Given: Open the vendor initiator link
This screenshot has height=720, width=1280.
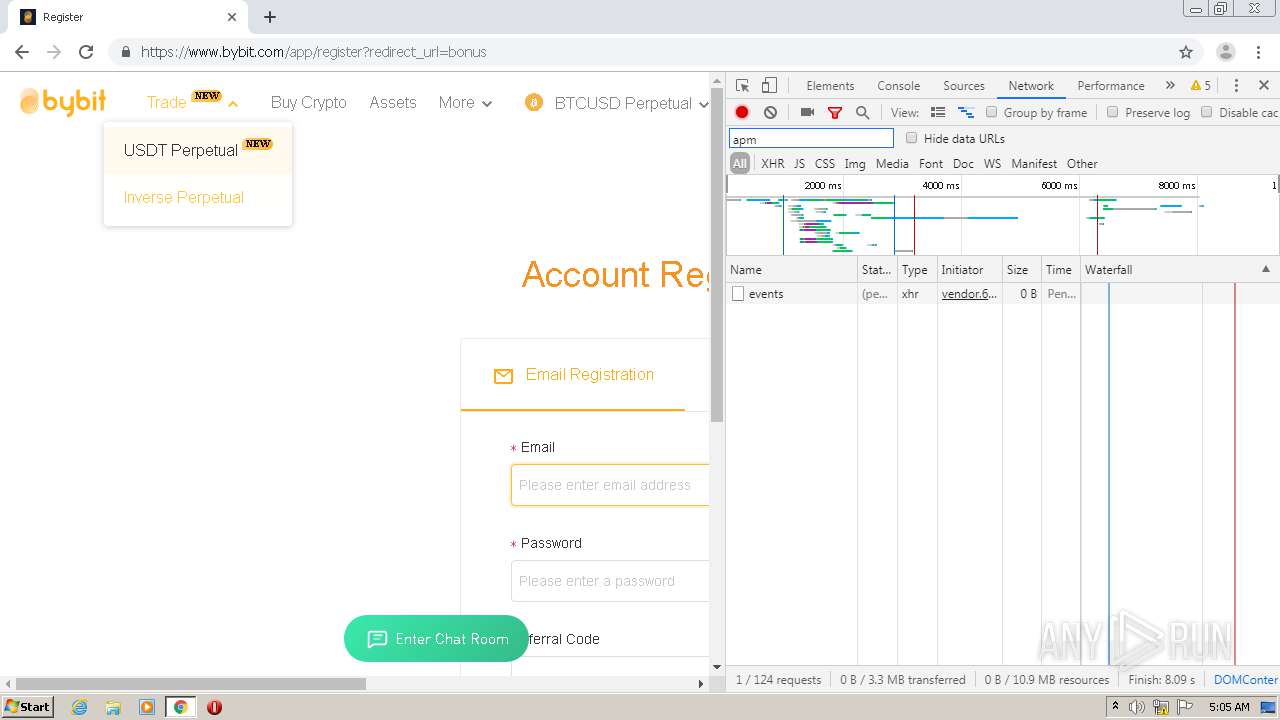Looking at the screenshot, I should (969, 294).
